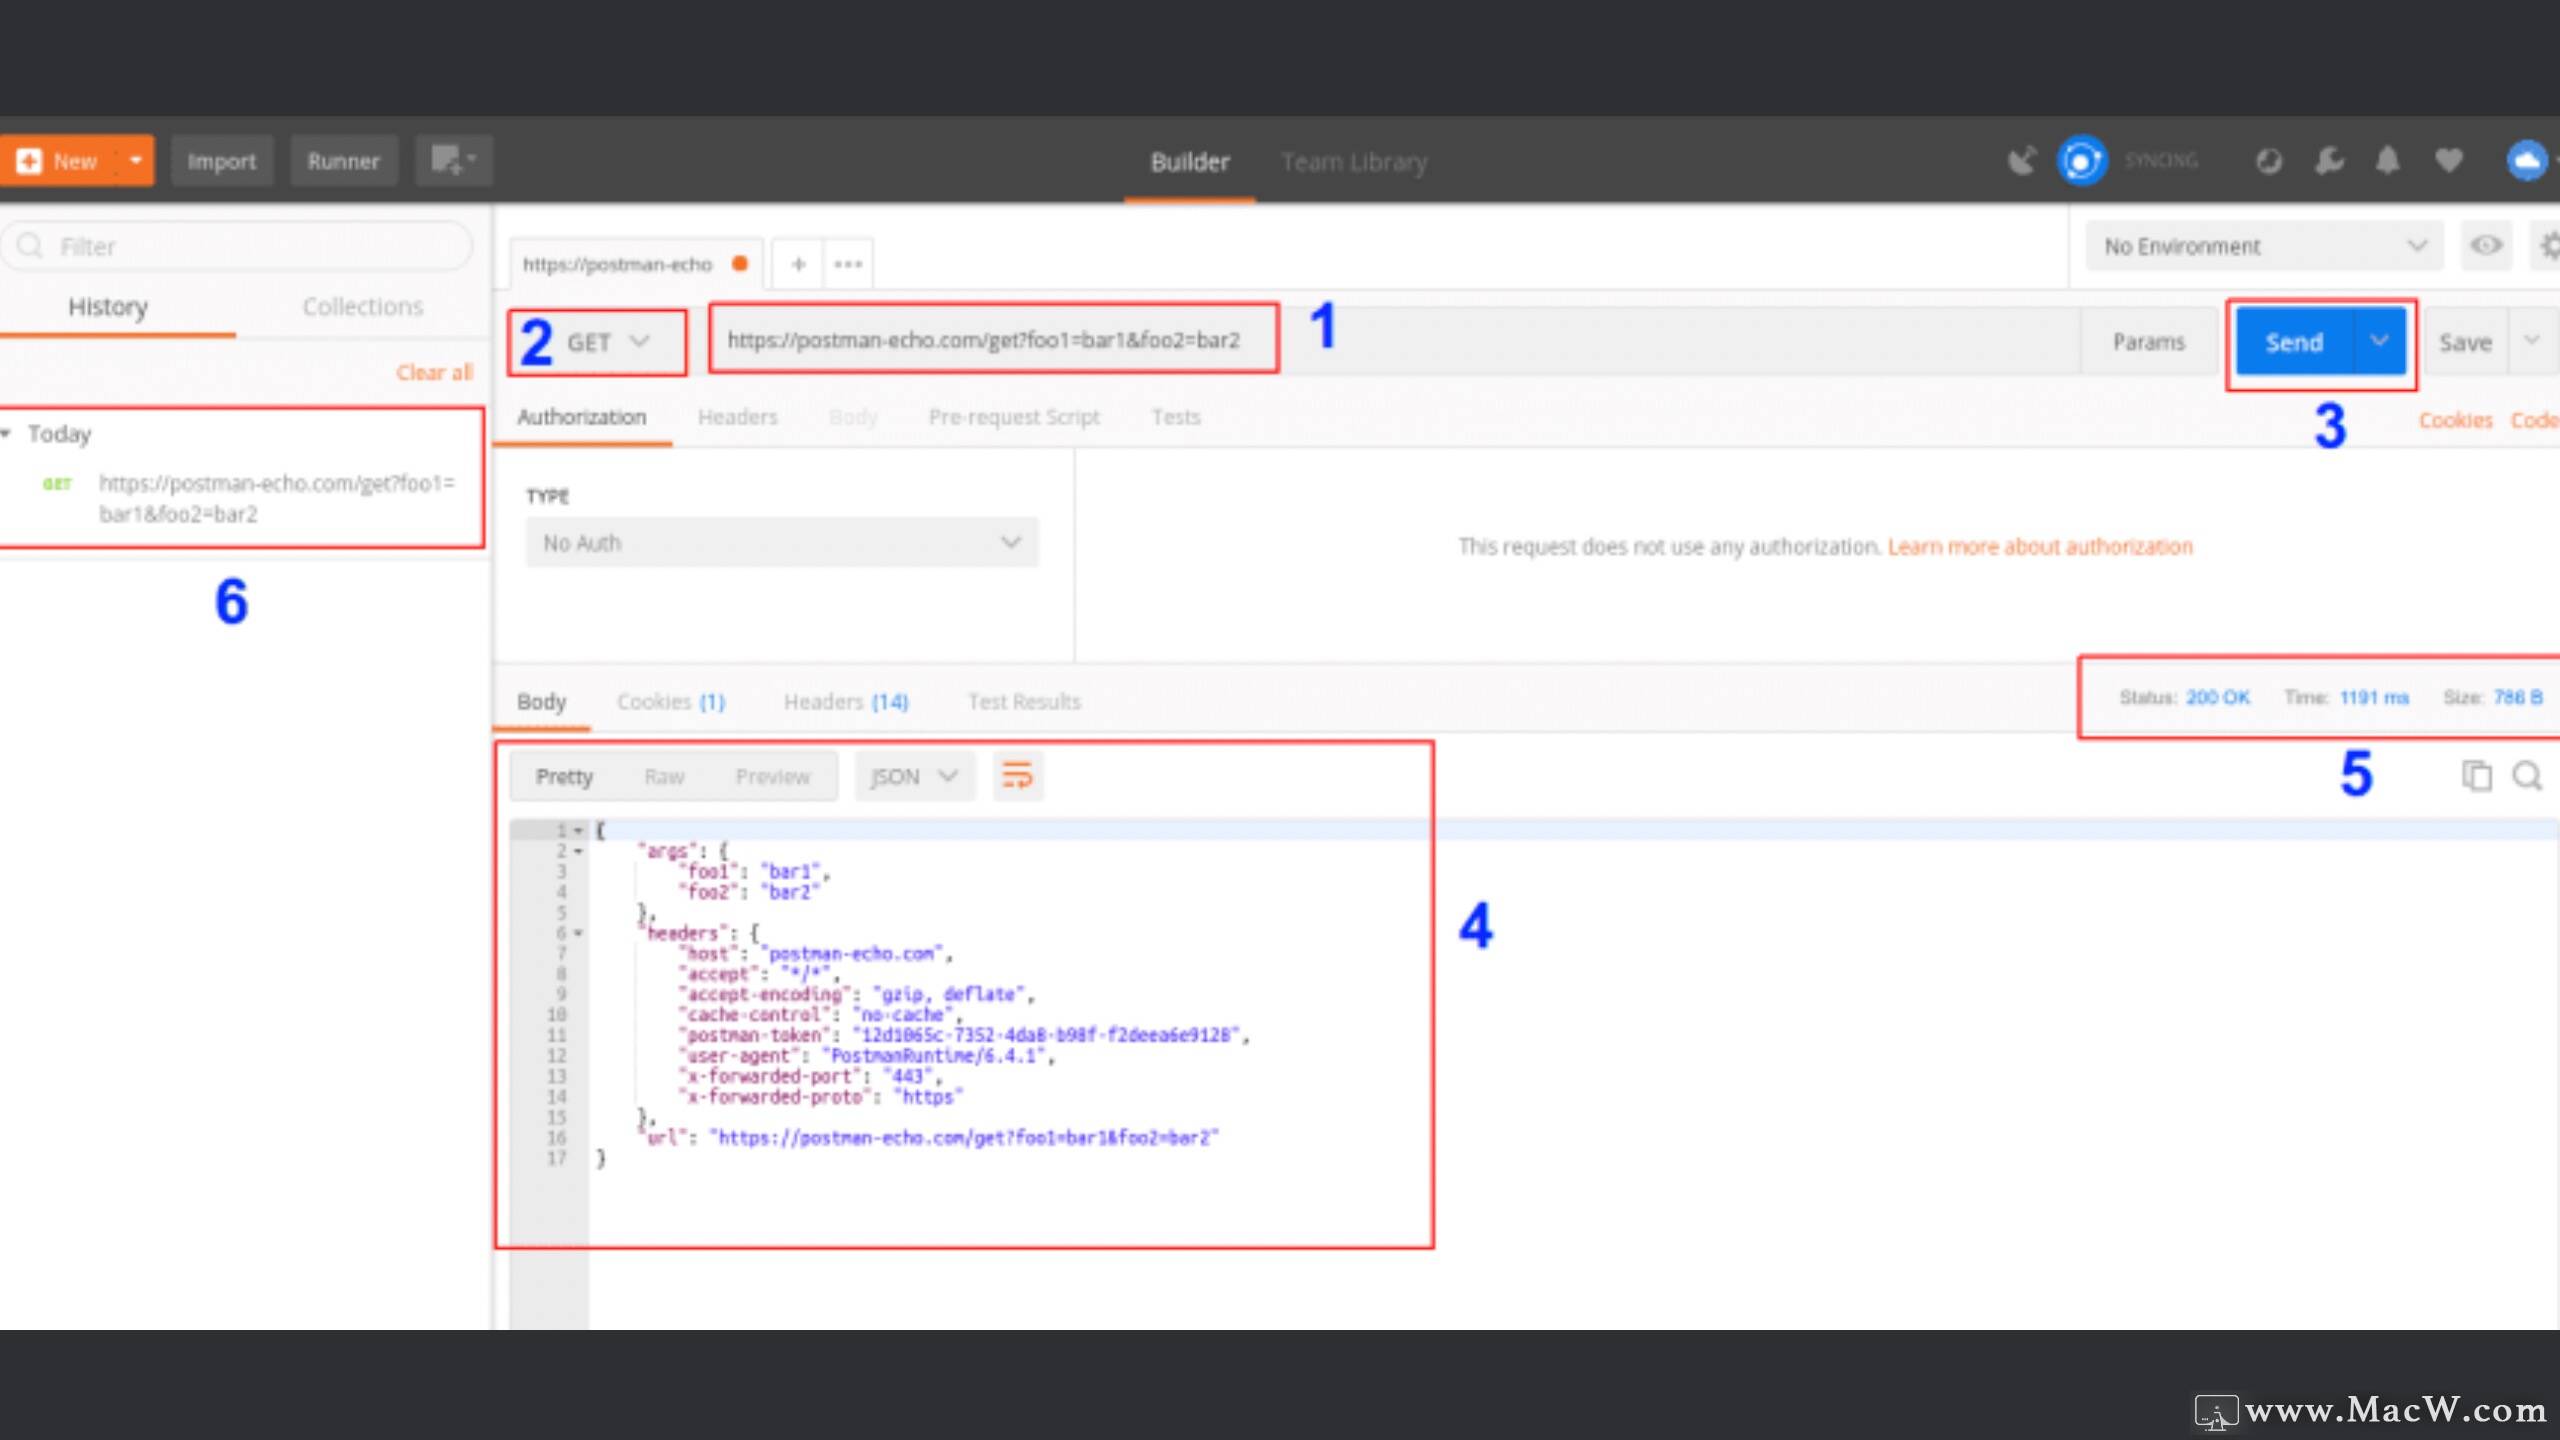The image size is (2560, 1440).
Task: Select the https://postman-echo request tab
Action: pyautogui.click(x=634, y=264)
